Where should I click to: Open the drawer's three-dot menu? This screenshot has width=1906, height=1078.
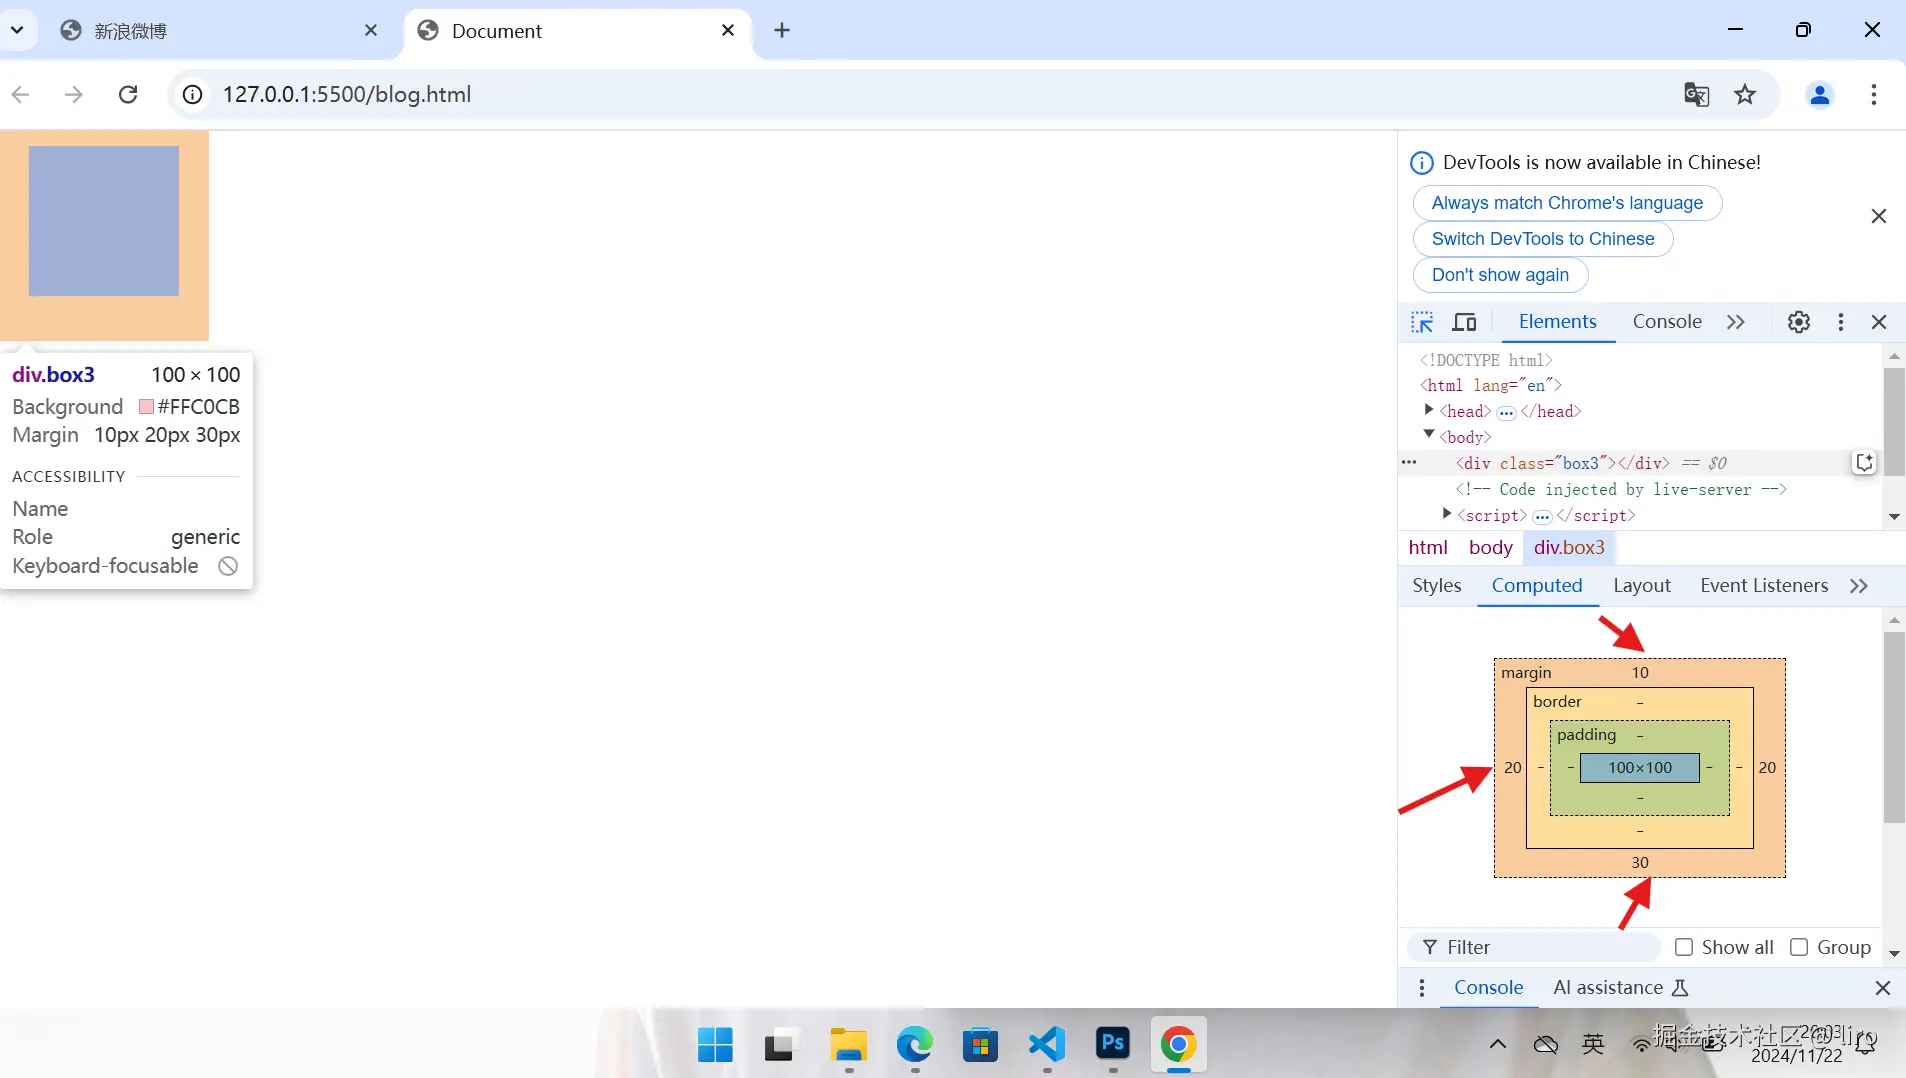1422,988
